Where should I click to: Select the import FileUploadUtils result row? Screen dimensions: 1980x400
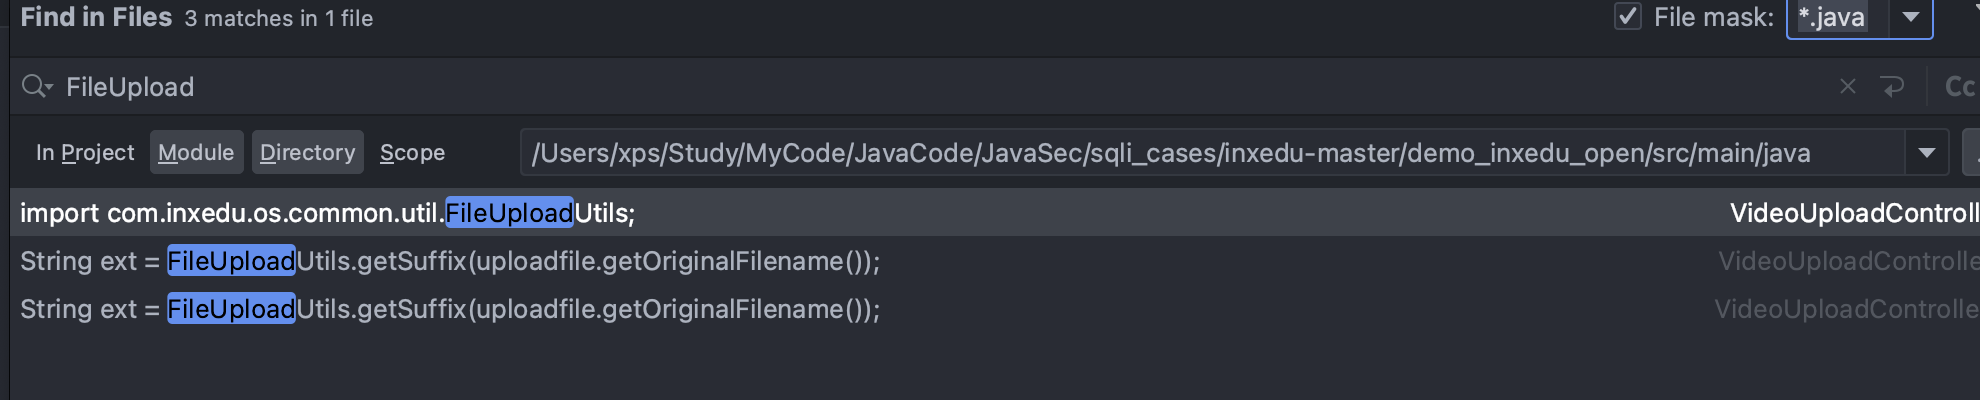point(328,213)
